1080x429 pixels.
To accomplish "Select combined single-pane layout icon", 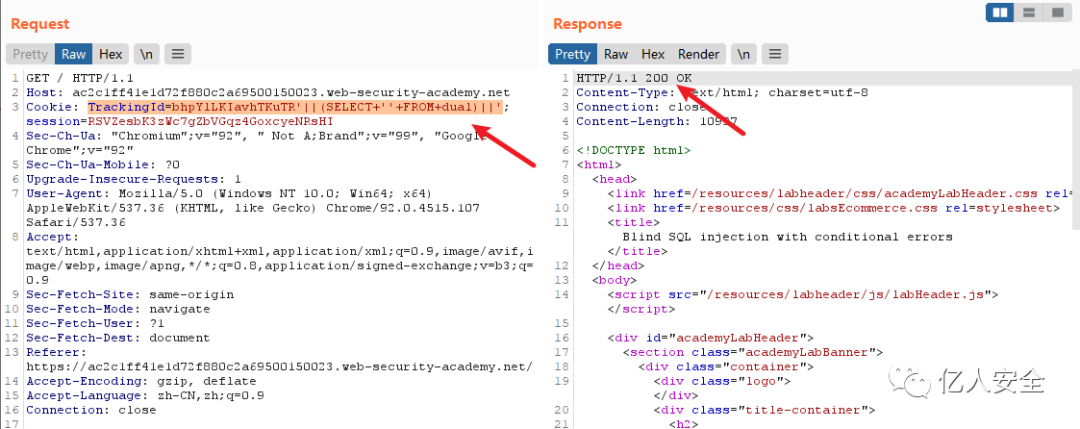I will point(1057,12).
